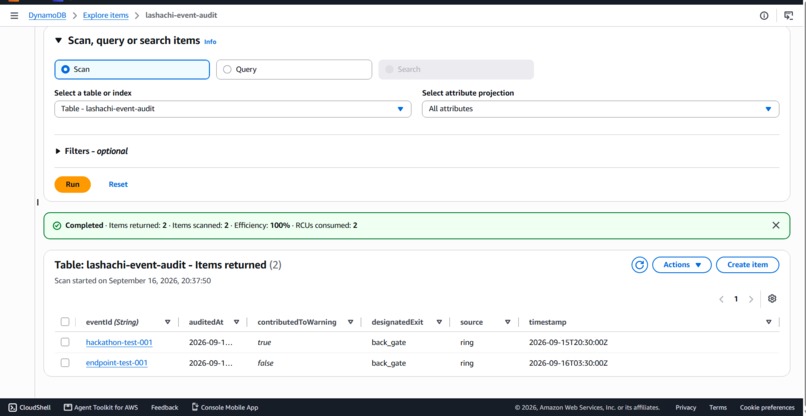The image size is (806, 416).
Task: Sort by contributedToWarning column arrow
Action: 351,322
